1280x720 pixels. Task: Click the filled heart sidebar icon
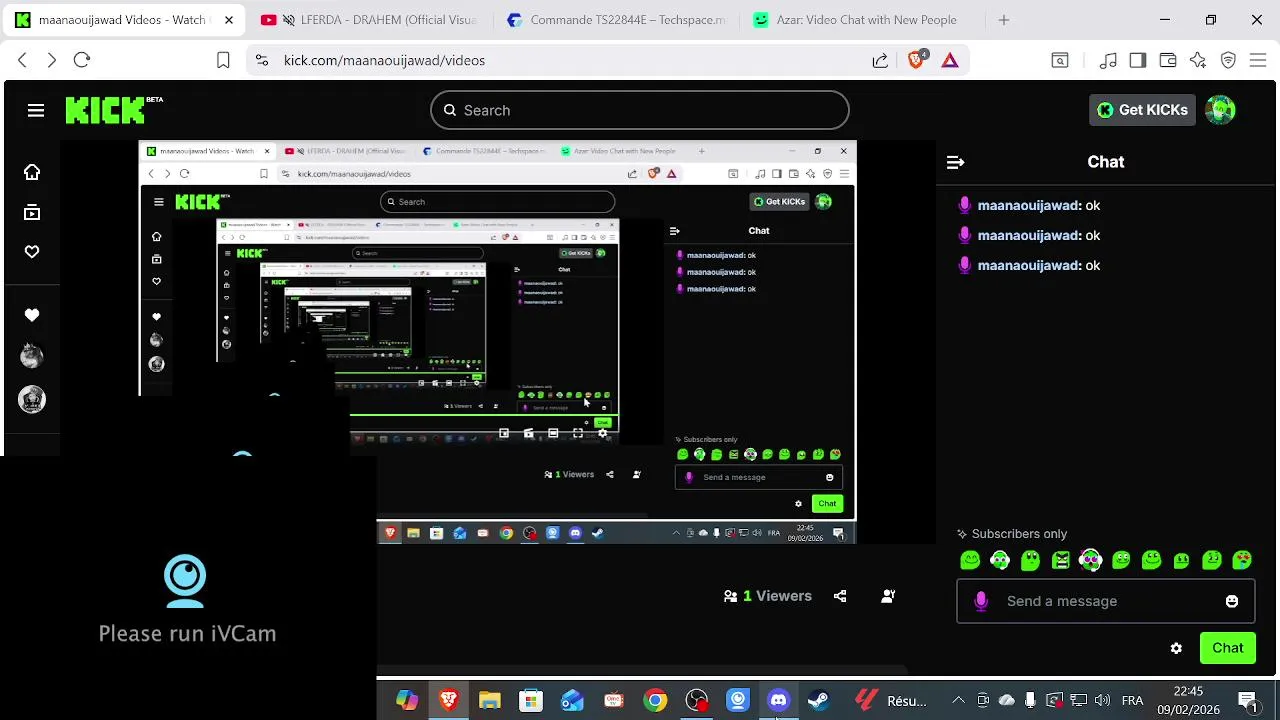point(32,315)
